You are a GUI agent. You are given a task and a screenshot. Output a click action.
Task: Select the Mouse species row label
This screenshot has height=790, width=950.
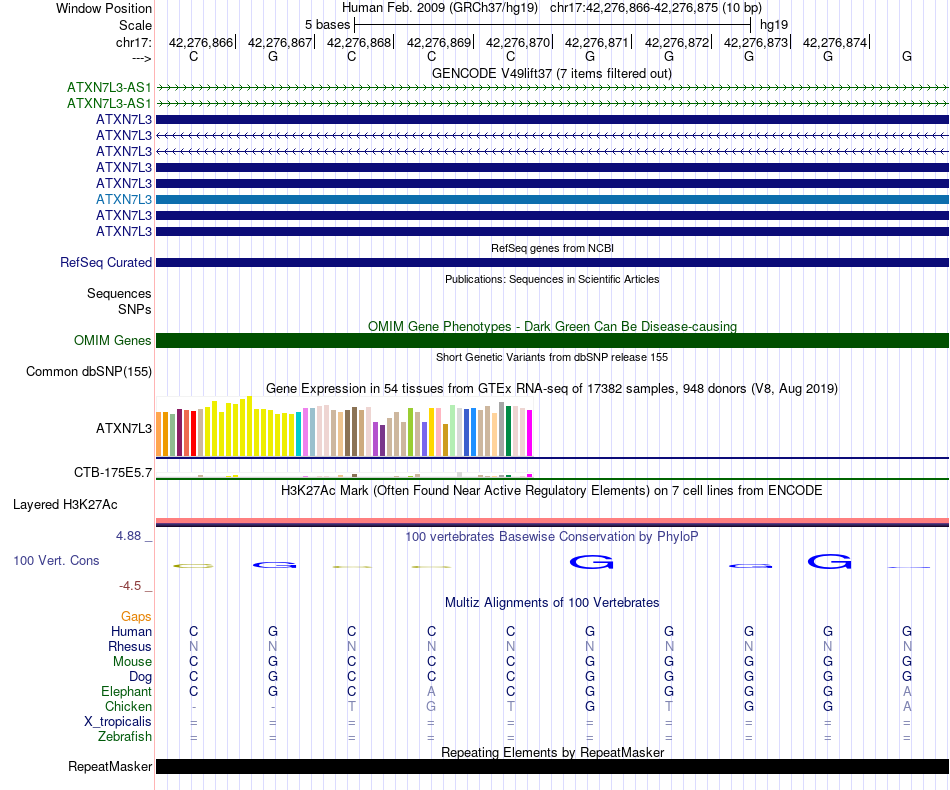[x=132, y=662]
